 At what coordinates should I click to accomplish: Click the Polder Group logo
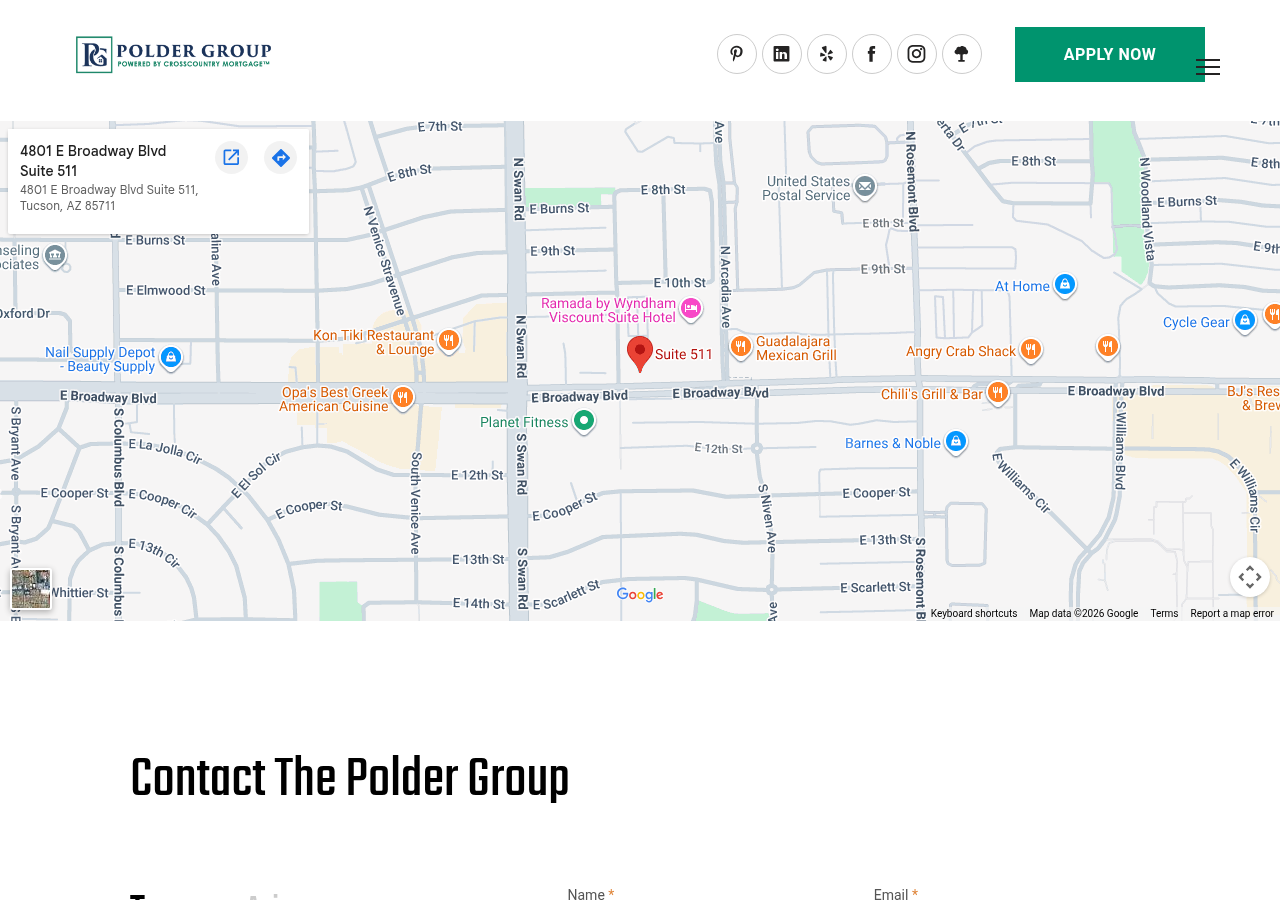[x=174, y=54]
